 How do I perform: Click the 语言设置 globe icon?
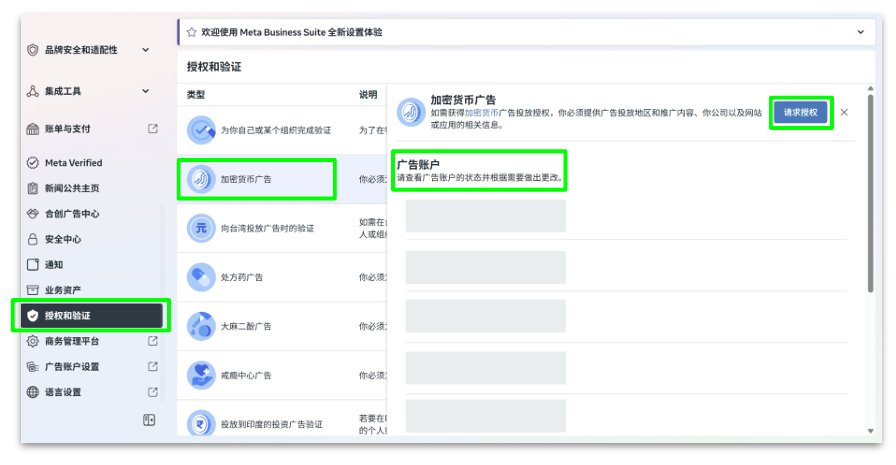click(x=33, y=392)
